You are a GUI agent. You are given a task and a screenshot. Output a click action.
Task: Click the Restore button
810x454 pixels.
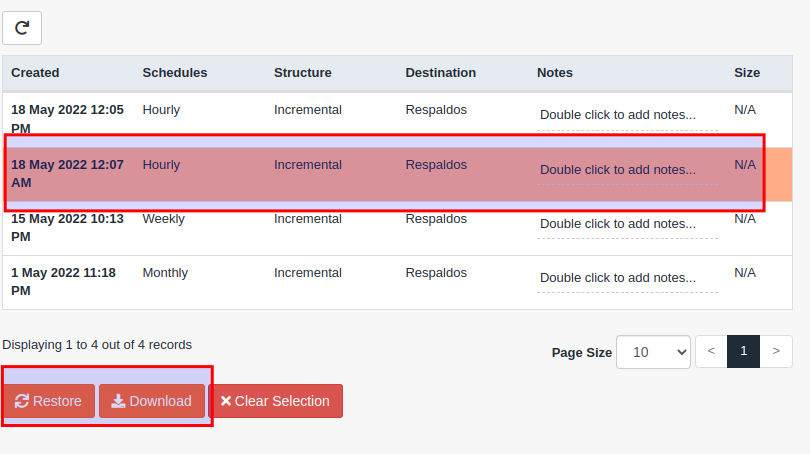(49, 401)
